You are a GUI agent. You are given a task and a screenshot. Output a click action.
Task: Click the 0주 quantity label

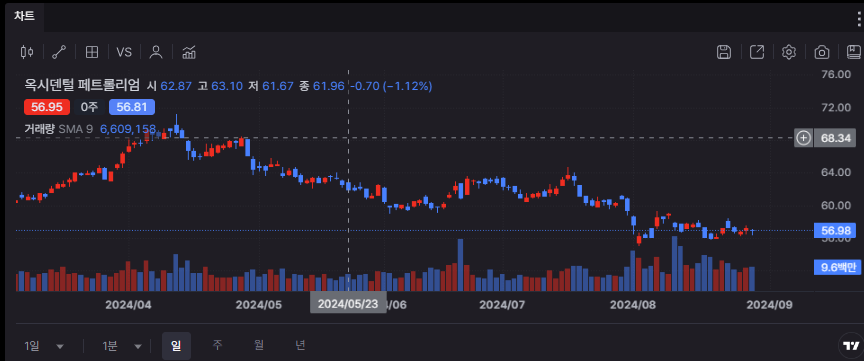tap(89, 107)
